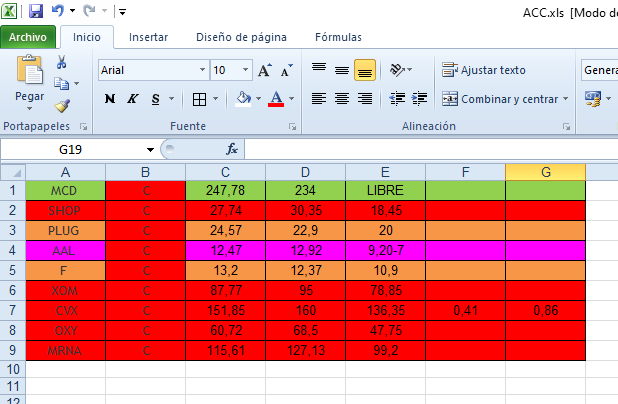The width and height of the screenshot is (618, 404).
Task: Select cell containing 247,78
Action: pos(225,191)
